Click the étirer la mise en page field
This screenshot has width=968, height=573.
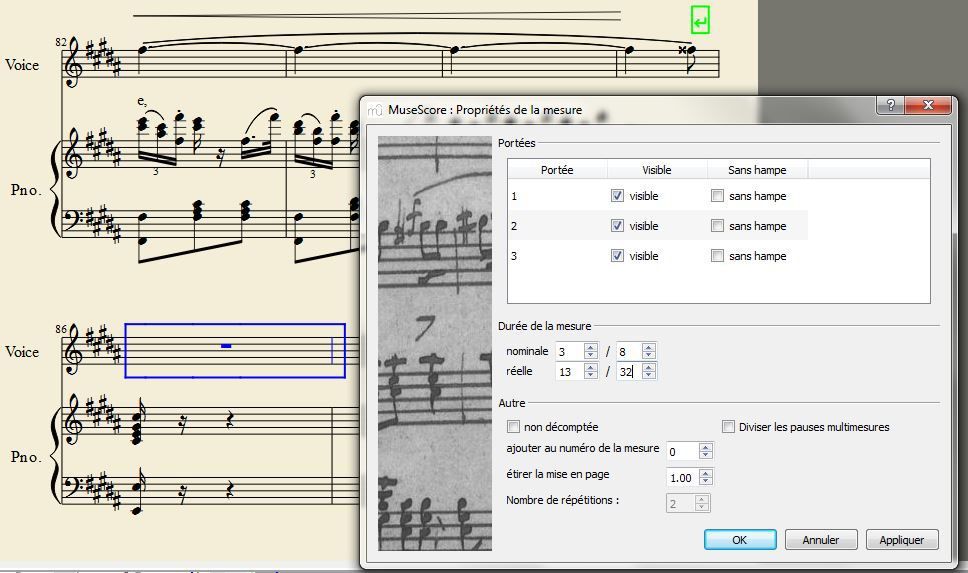click(682, 477)
